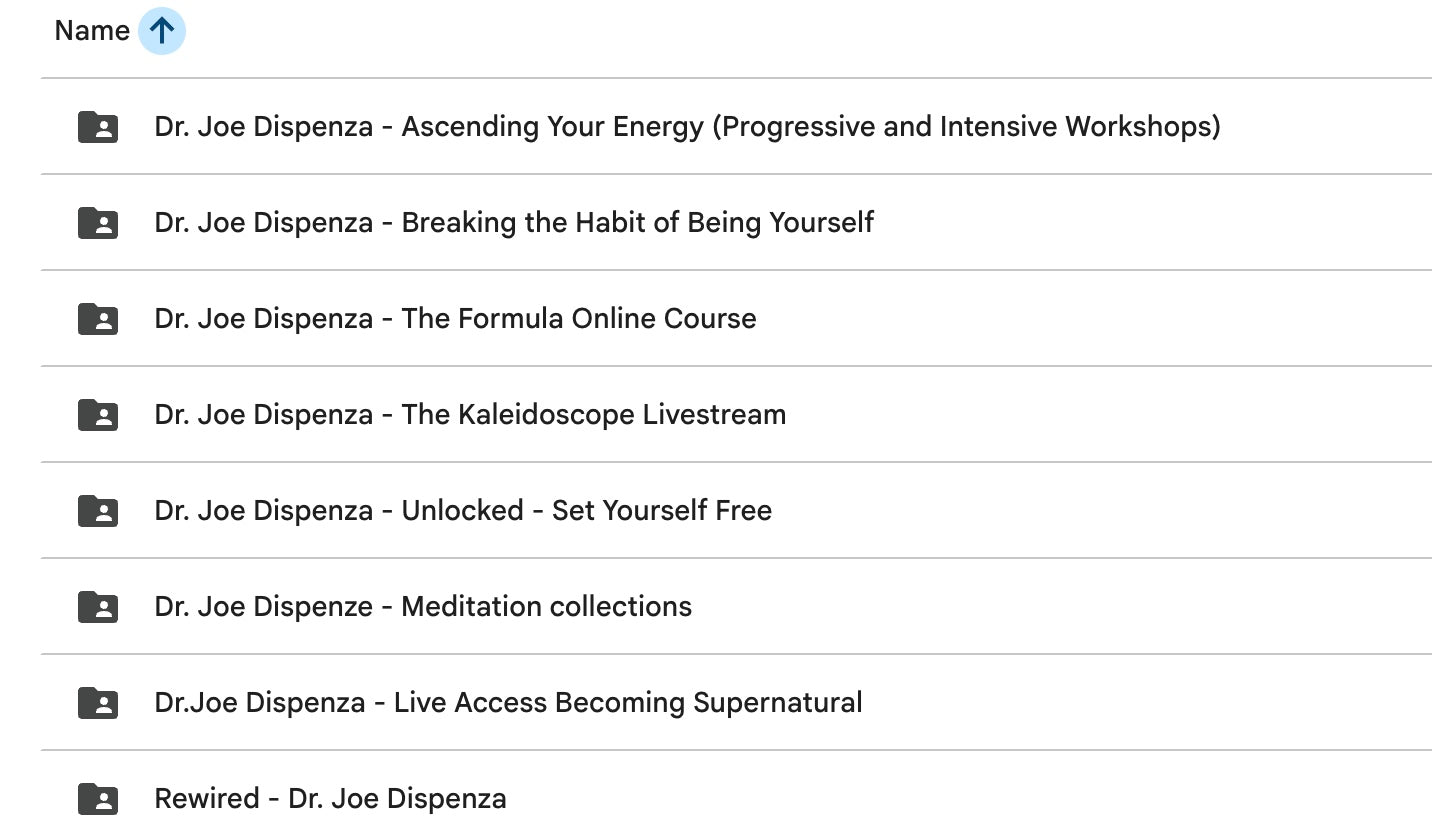Select the Unlocked - Set Yourself Free row
This screenshot has height=837, width=1432.
(463, 510)
